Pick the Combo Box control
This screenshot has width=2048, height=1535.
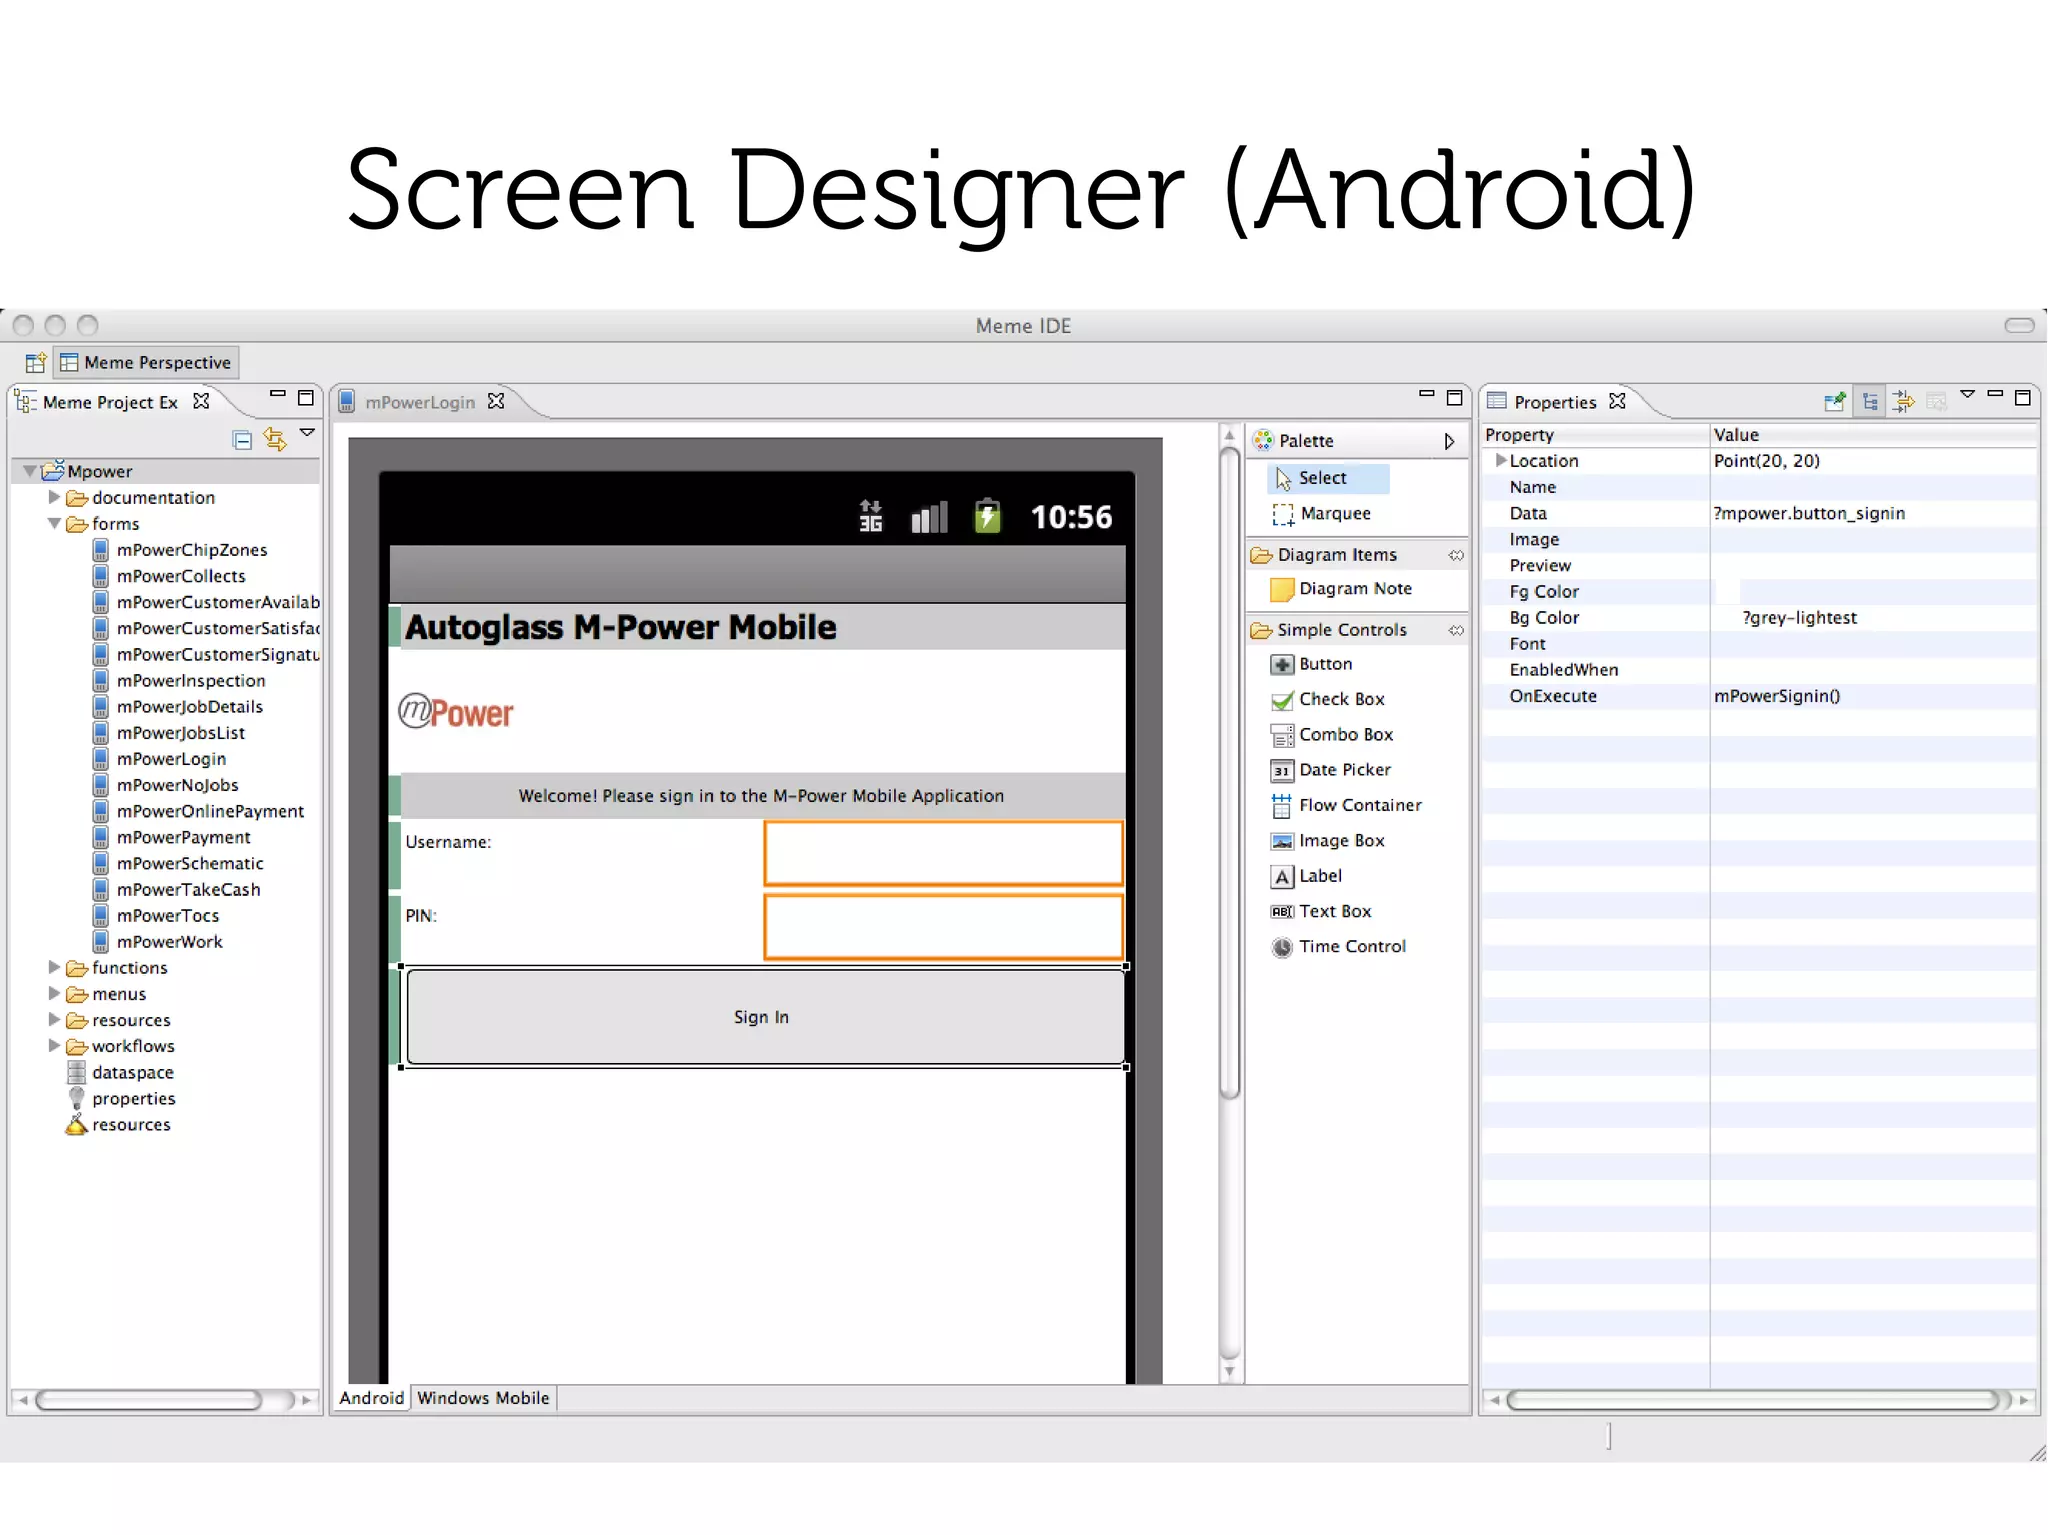click(x=1331, y=734)
